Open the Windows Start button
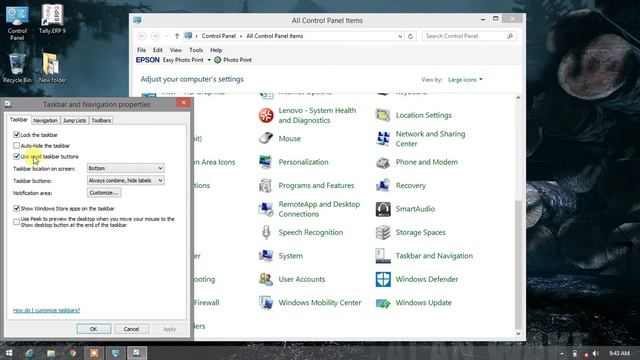The height and width of the screenshot is (360, 640). coord(9,353)
